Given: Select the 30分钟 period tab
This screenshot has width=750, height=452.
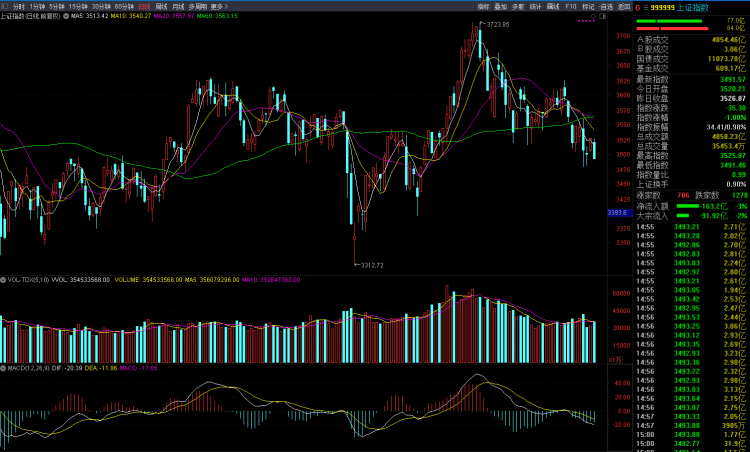Looking at the screenshot, I should coord(101,7).
